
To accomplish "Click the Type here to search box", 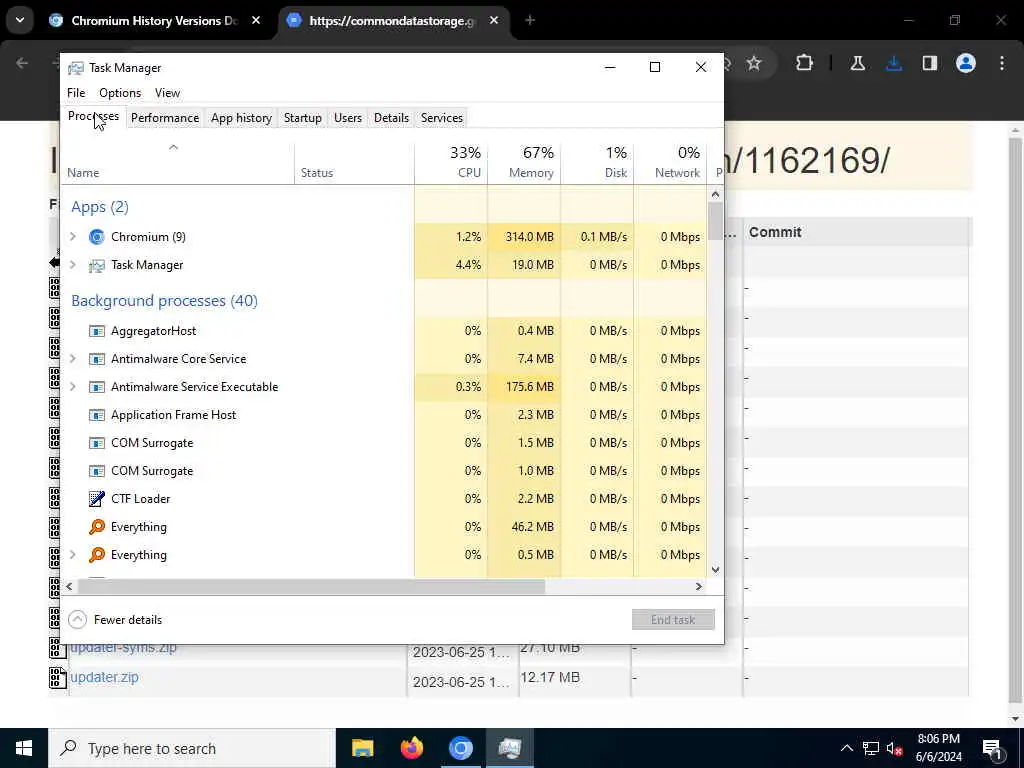I will [192, 748].
